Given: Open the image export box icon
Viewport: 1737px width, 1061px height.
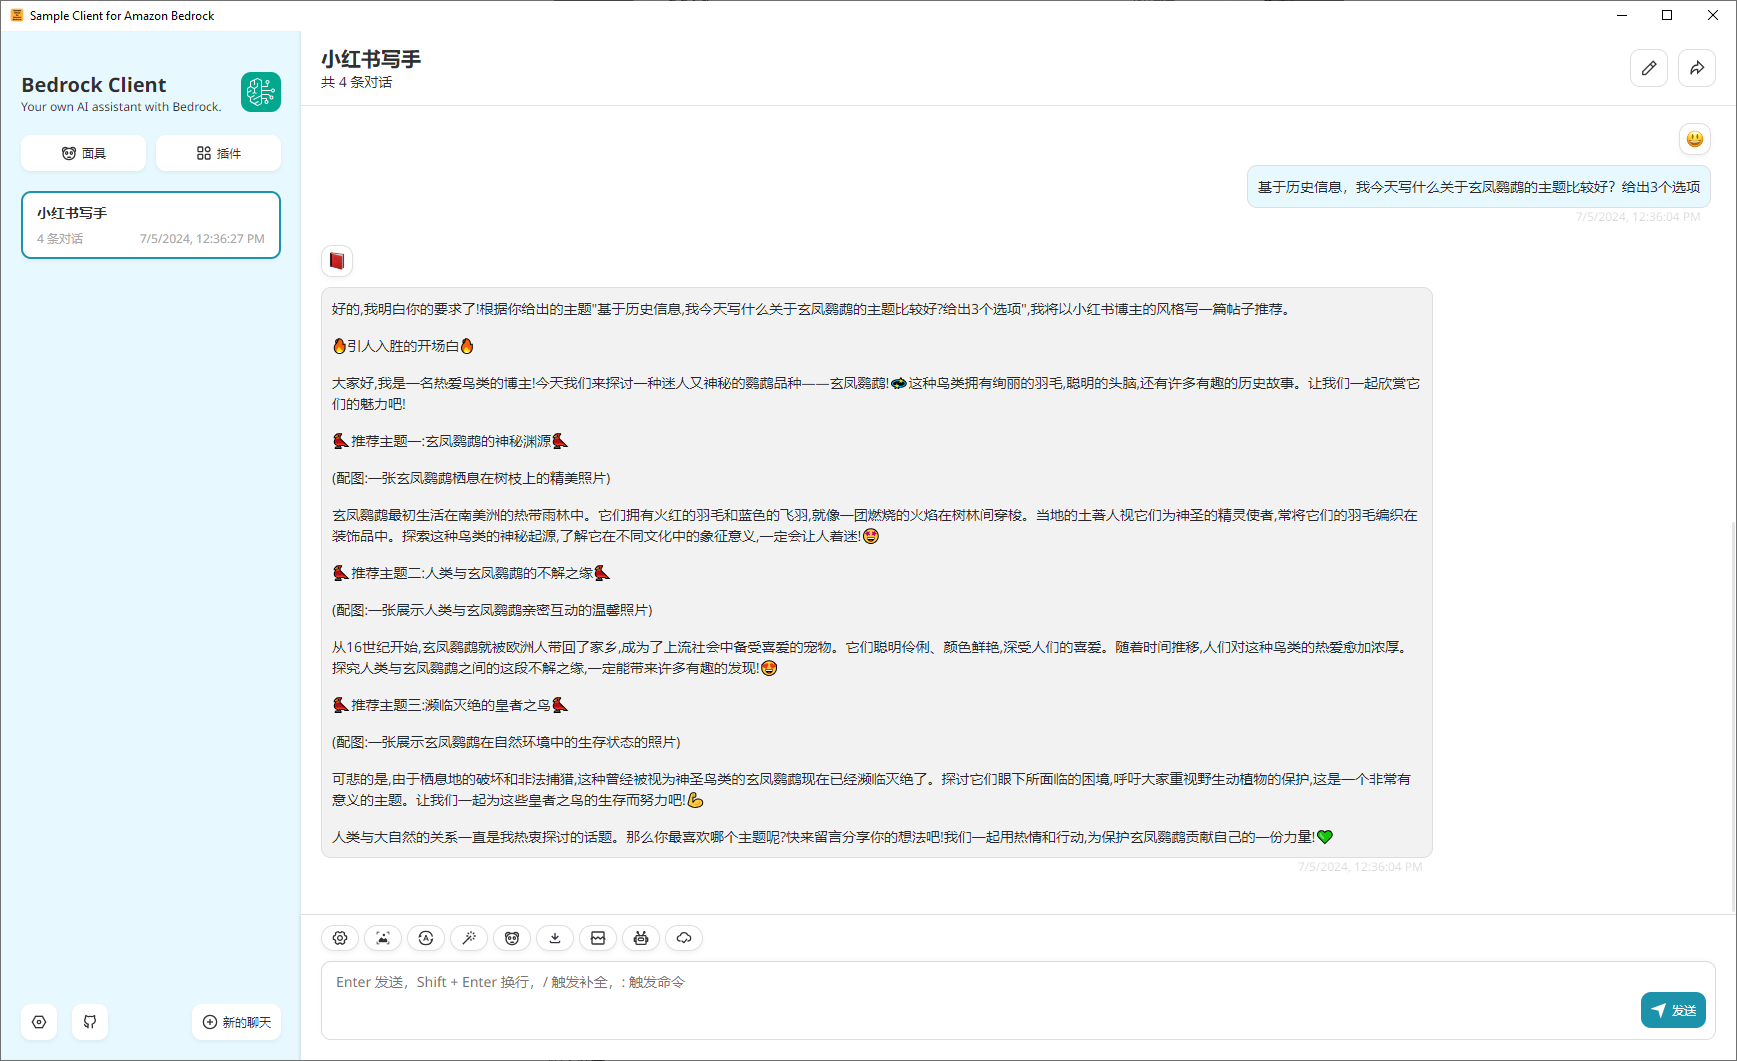Looking at the screenshot, I should pos(598,938).
